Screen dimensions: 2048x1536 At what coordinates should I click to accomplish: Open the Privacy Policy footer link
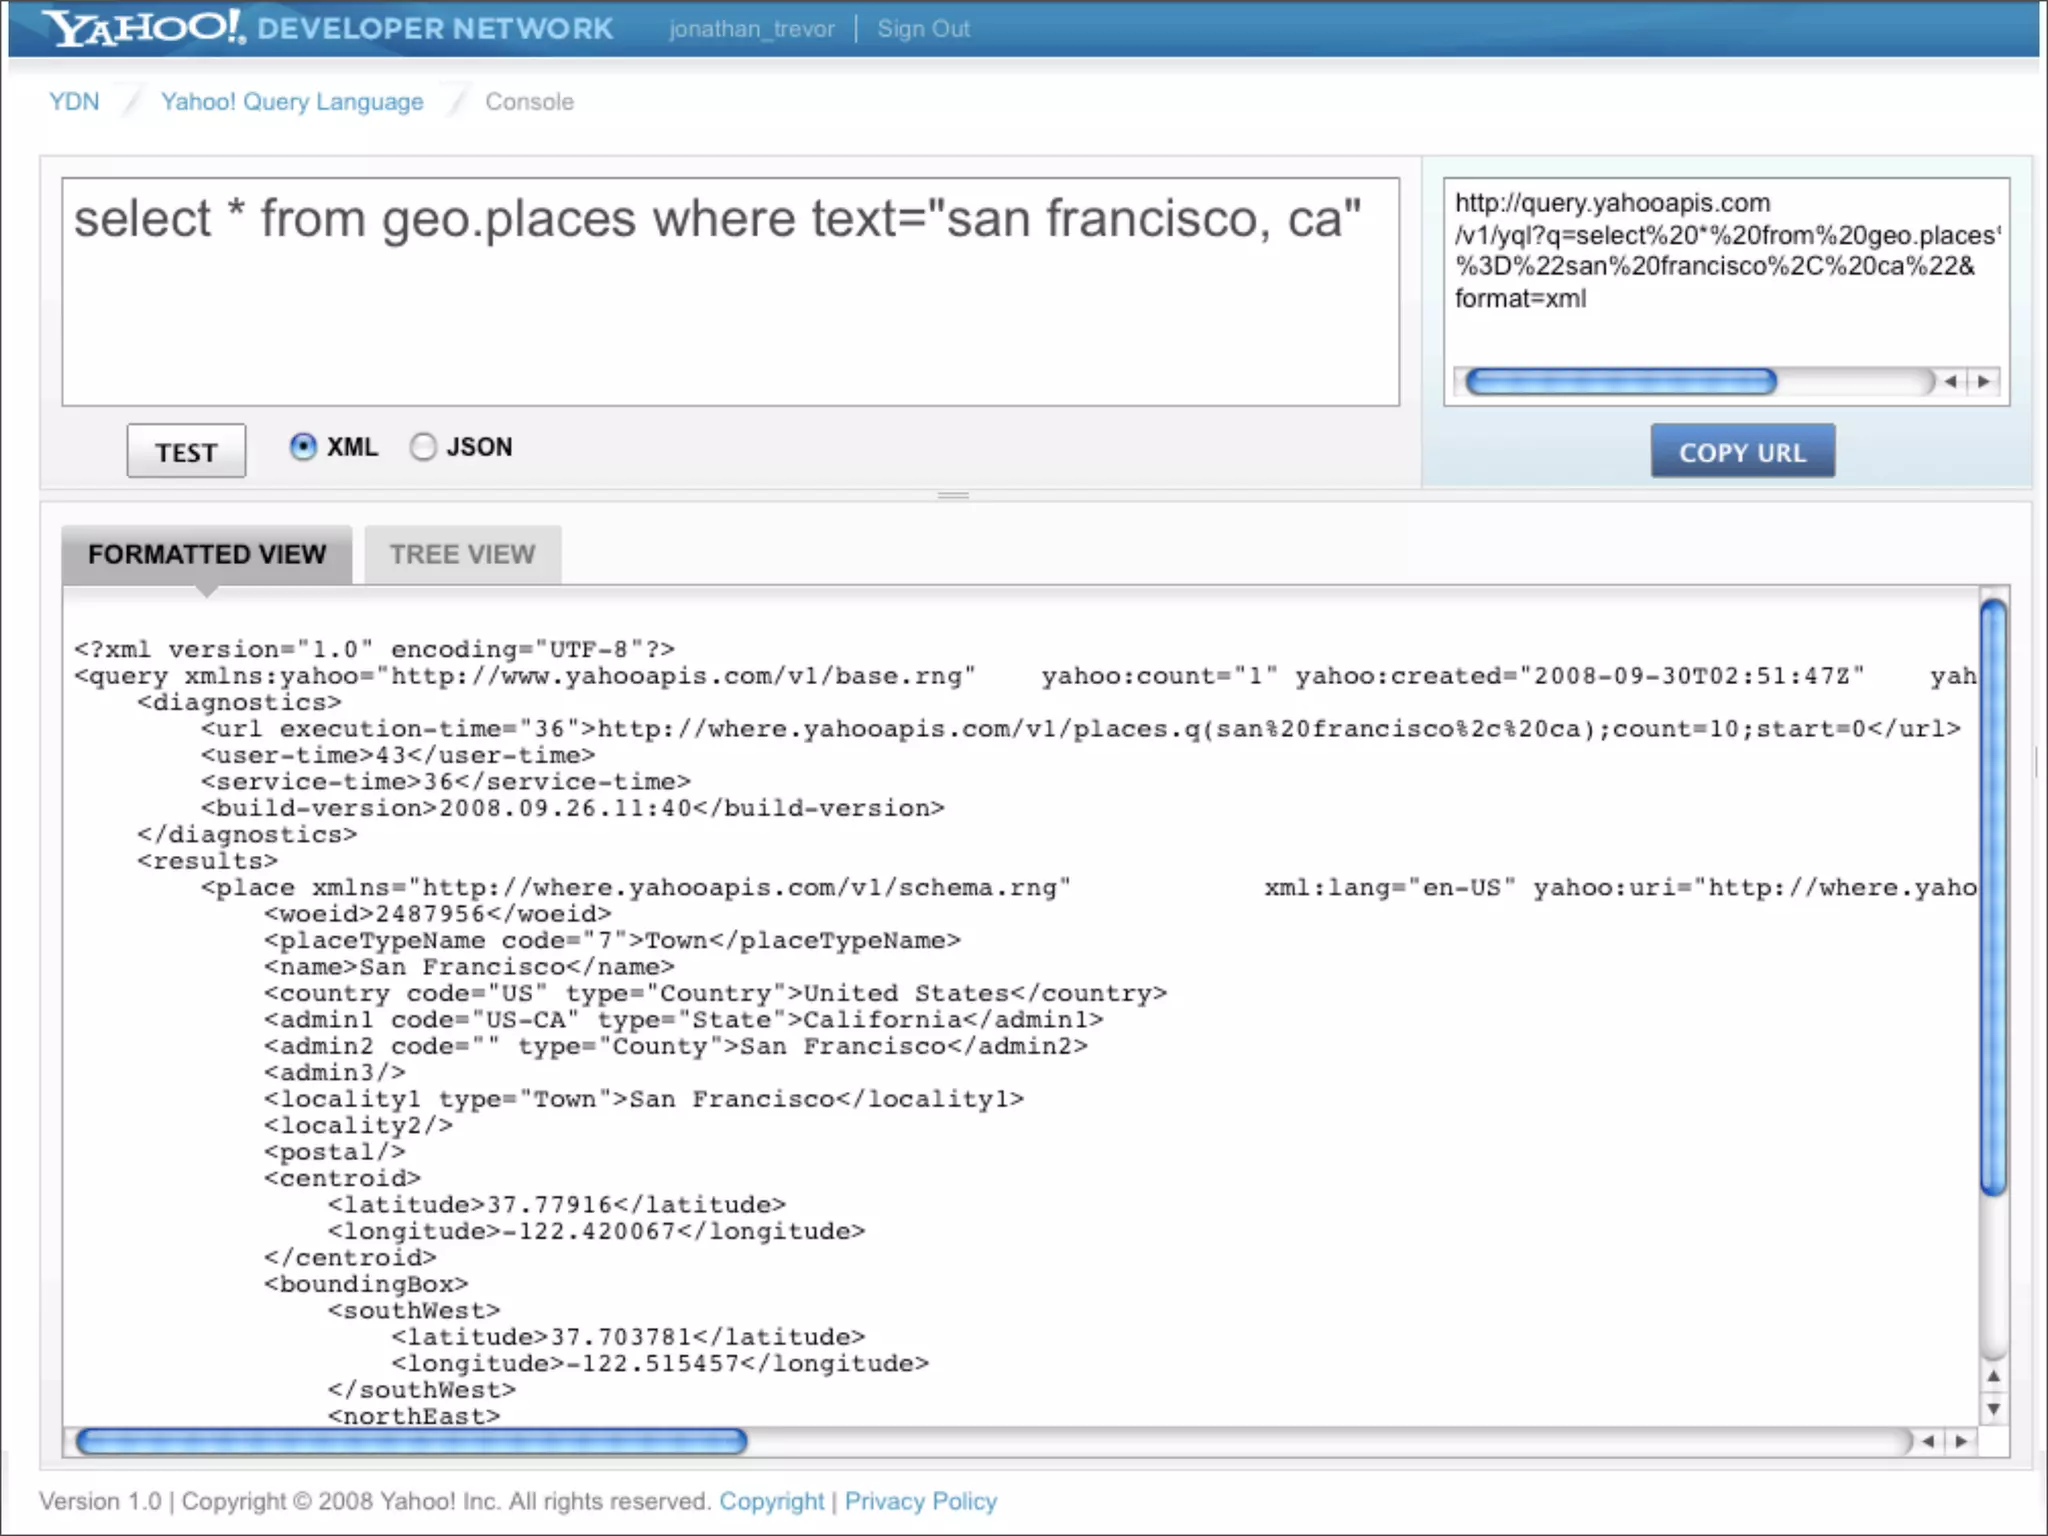pyautogui.click(x=921, y=1501)
